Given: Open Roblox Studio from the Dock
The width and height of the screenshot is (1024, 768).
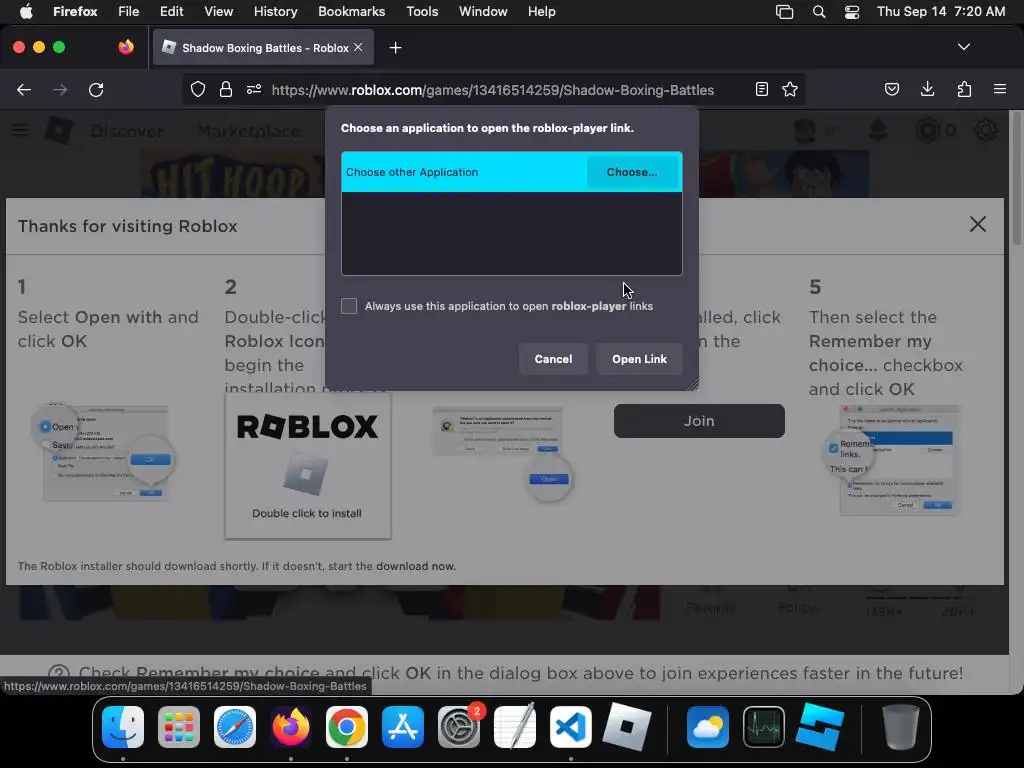Looking at the screenshot, I should (820, 727).
